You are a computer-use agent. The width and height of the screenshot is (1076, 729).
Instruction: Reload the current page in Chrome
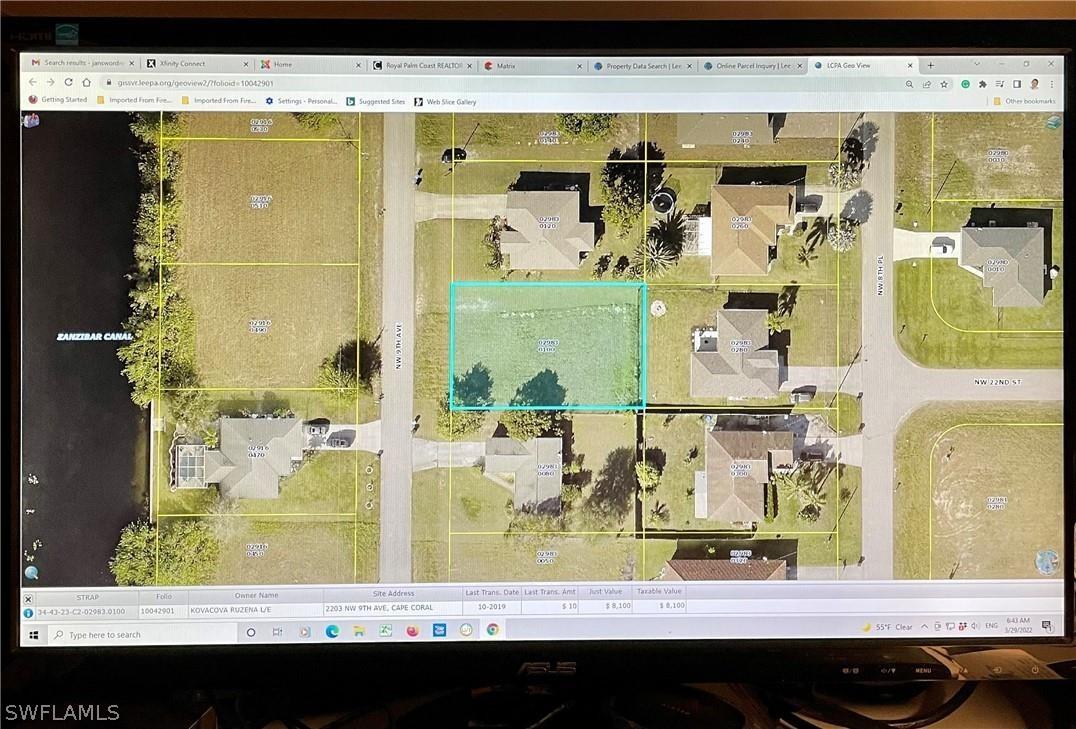pyautogui.click(x=66, y=84)
